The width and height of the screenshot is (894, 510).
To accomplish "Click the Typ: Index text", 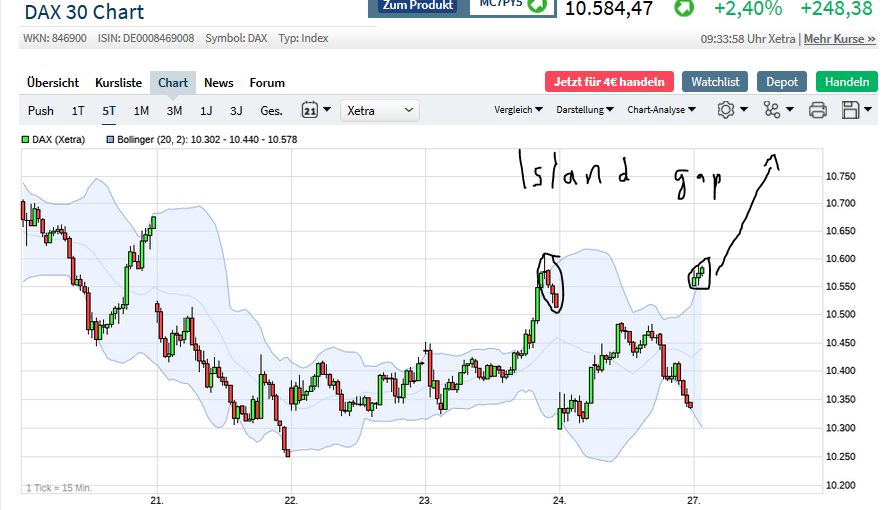I will (x=303, y=38).
